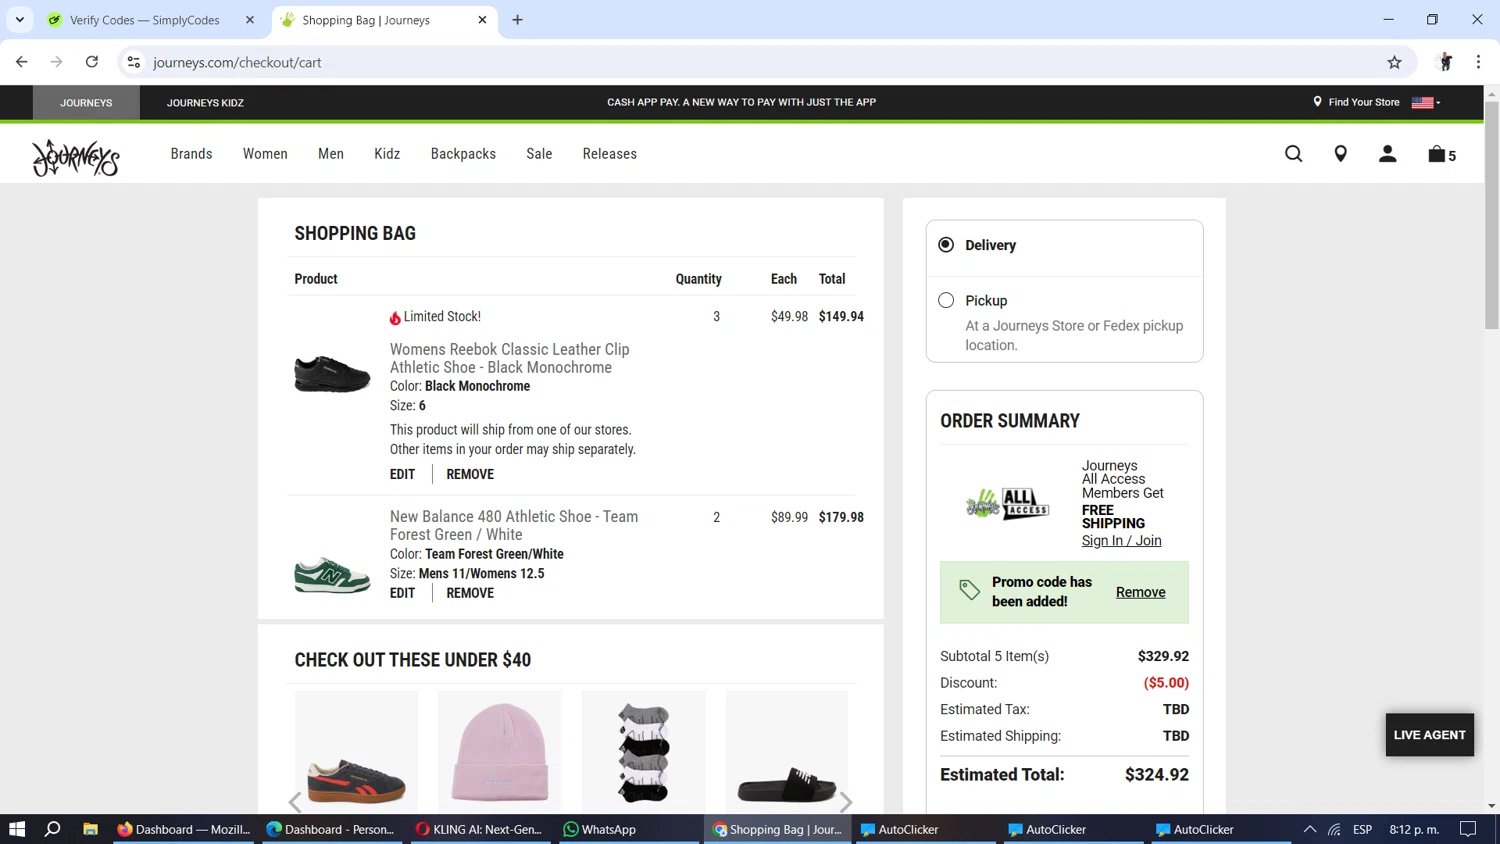Open Windows taskbar search

pyautogui.click(x=53, y=829)
